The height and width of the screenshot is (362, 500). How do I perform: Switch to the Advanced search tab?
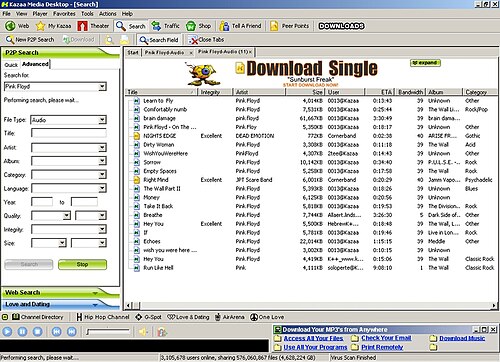click(35, 64)
